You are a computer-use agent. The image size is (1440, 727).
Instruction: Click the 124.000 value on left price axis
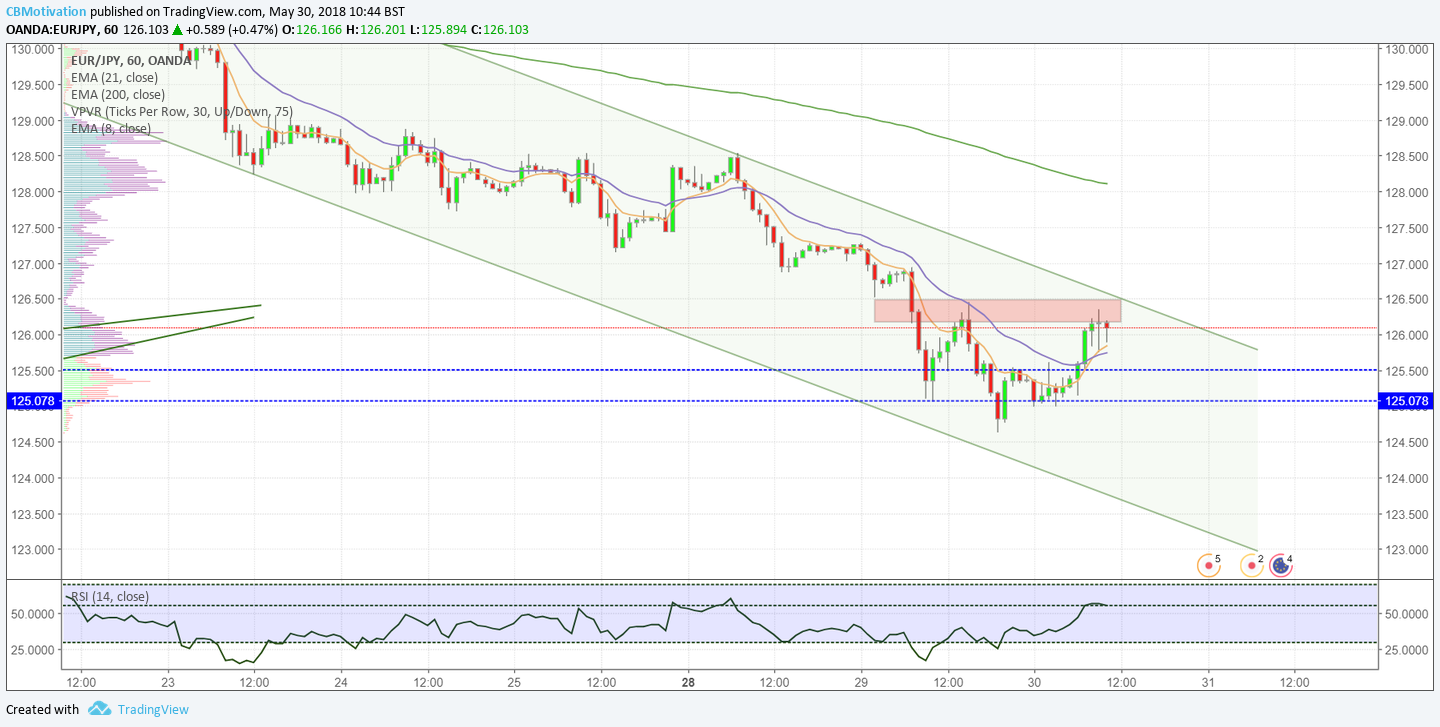click(x=33, y=478)
